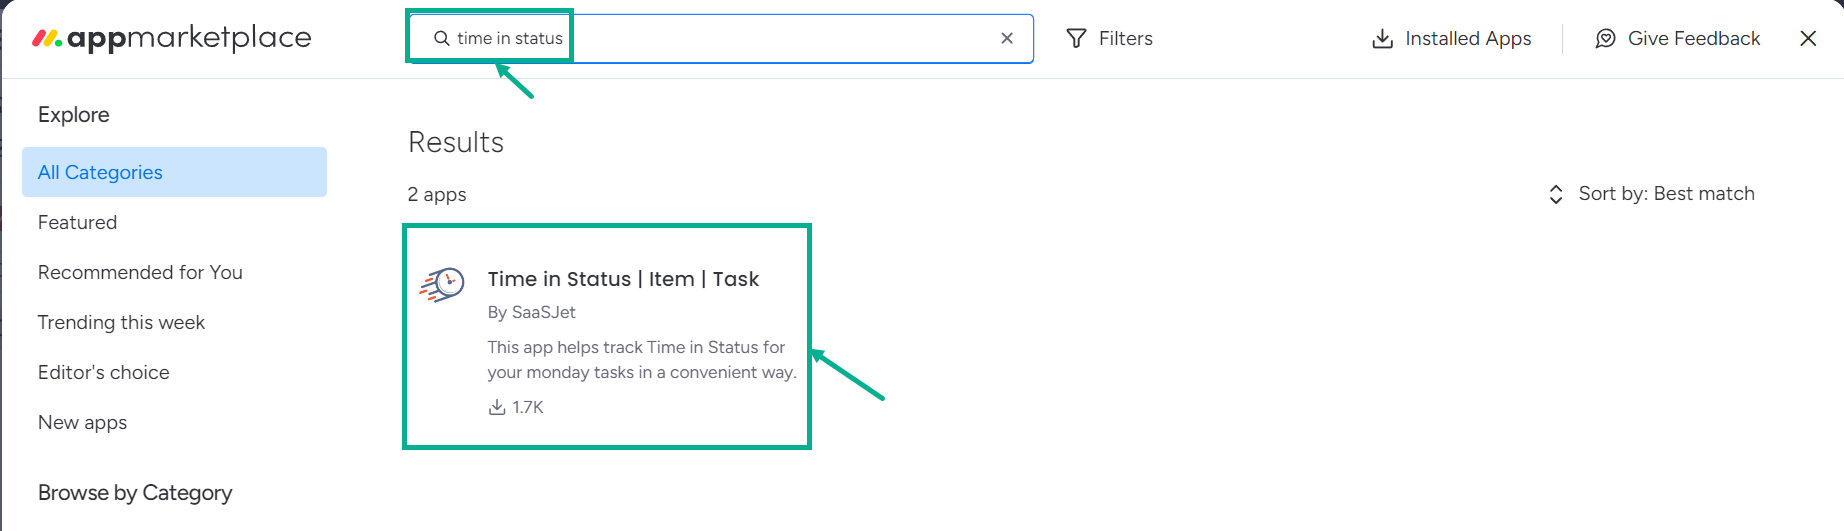The width and height of the screenshot is (1844, 531).
Task: Click the search magnifier icon
Action: (x=441, y=38)
